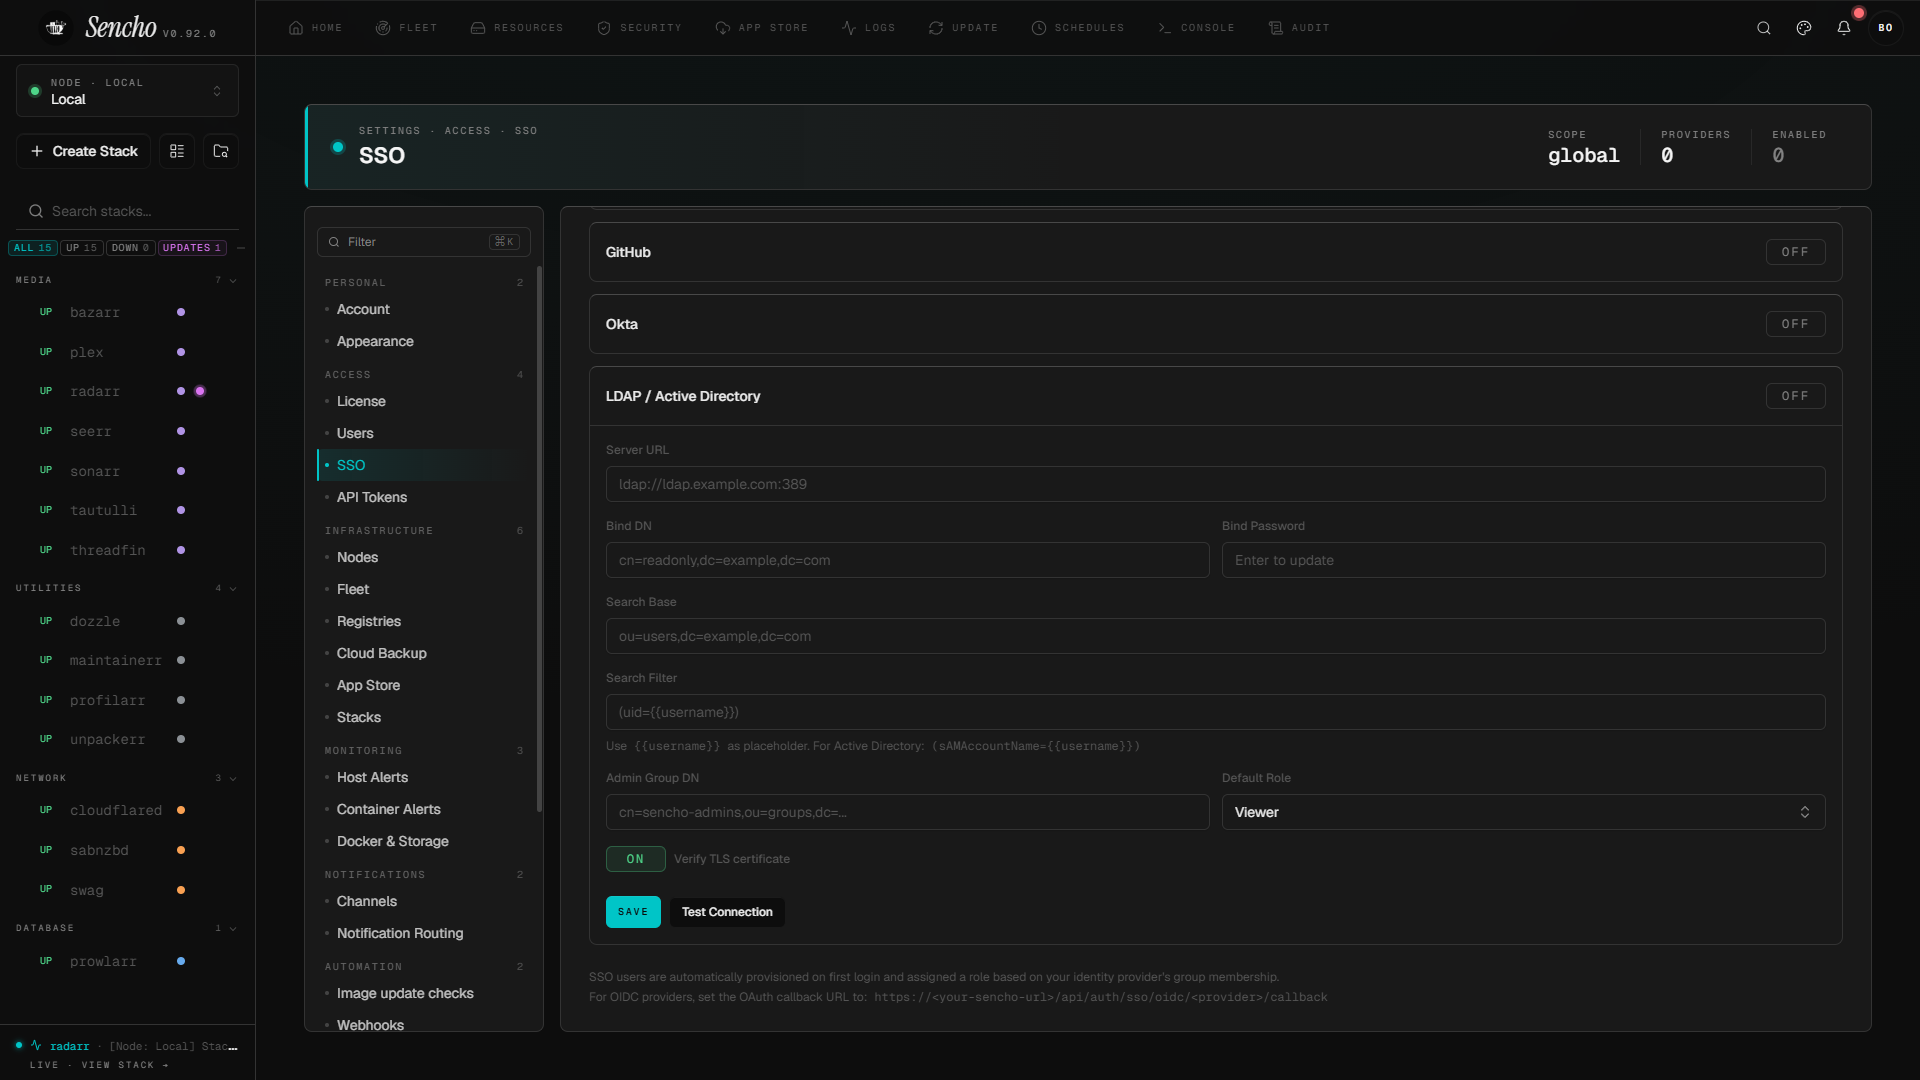Image resolution: width=1920 pixels, height=1080 pixels.
Task: Click the Logs pulse icon
Action: [x=849, y=28]
